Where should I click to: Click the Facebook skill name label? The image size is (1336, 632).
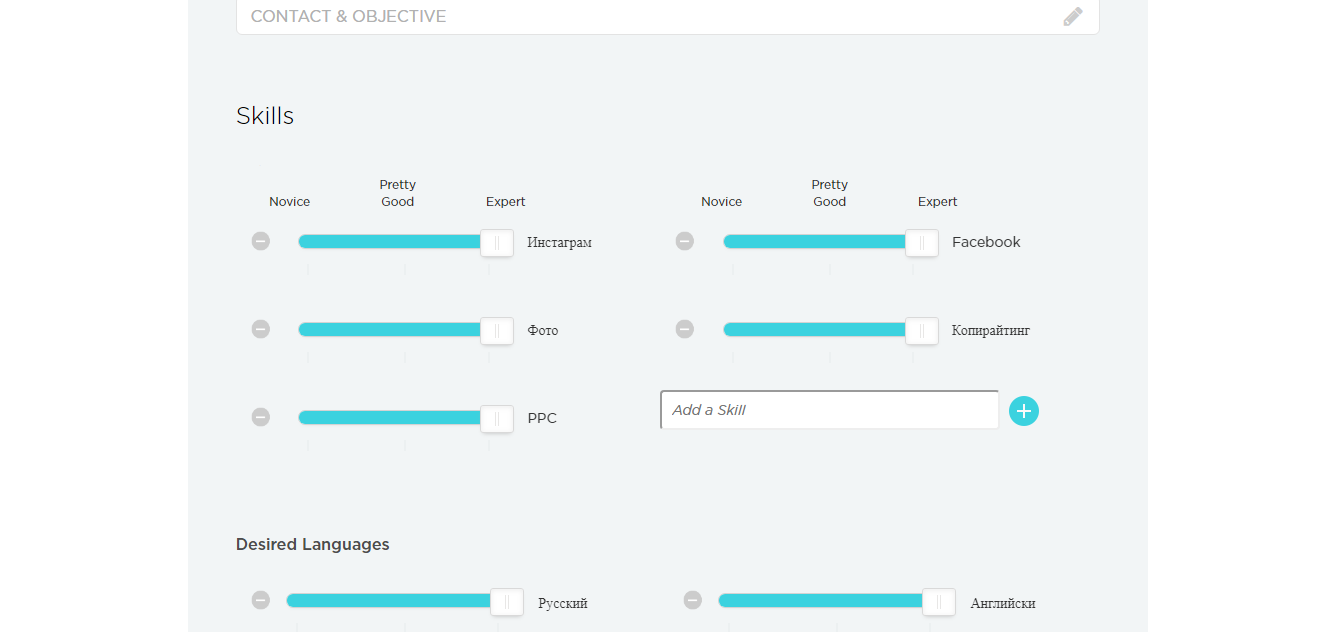pyautogui.click(x=986, y=242)
